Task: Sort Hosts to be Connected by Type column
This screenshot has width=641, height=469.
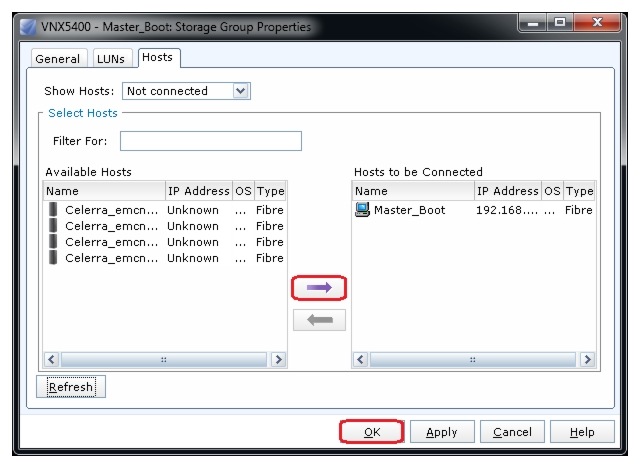Action: pos(579,191)
